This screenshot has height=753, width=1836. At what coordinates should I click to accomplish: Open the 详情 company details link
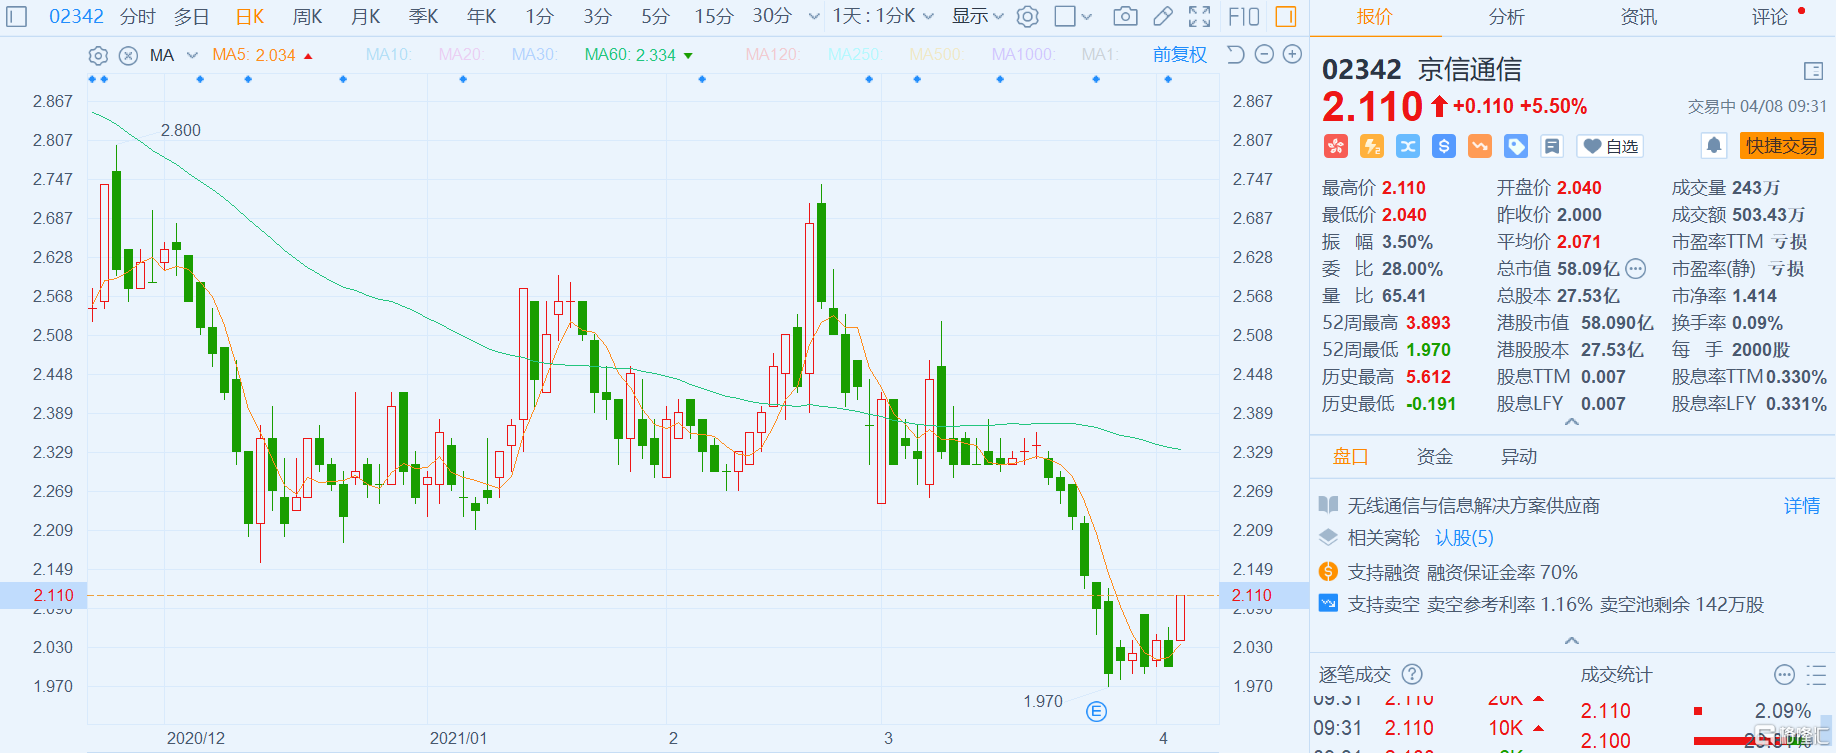1802,506
